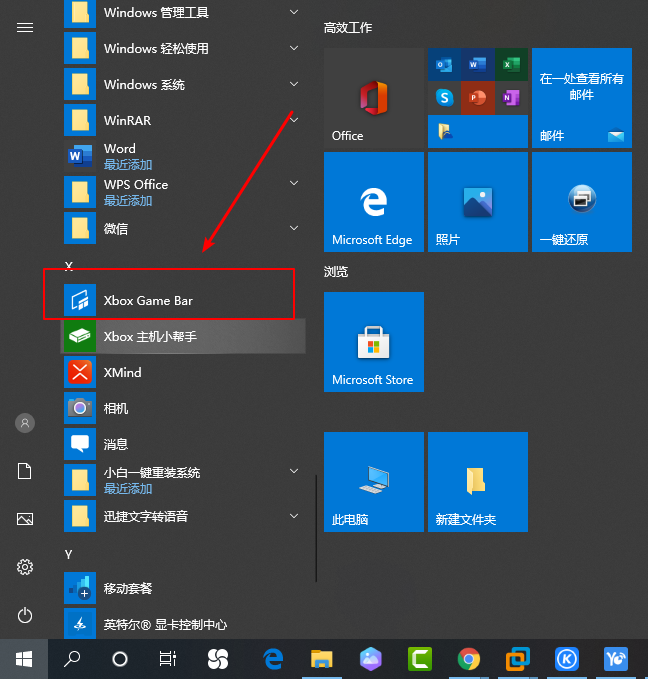Open the 此电脑 tile
This screenshot has height=679, width=648.
point(374,482)
